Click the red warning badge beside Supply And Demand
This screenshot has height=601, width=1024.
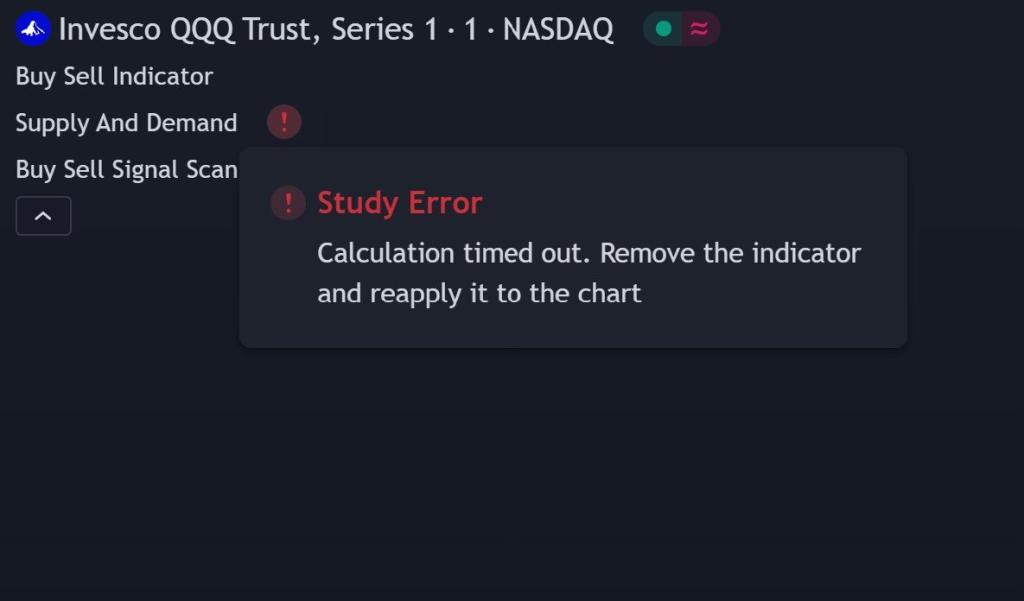click(x=284, y=122)
